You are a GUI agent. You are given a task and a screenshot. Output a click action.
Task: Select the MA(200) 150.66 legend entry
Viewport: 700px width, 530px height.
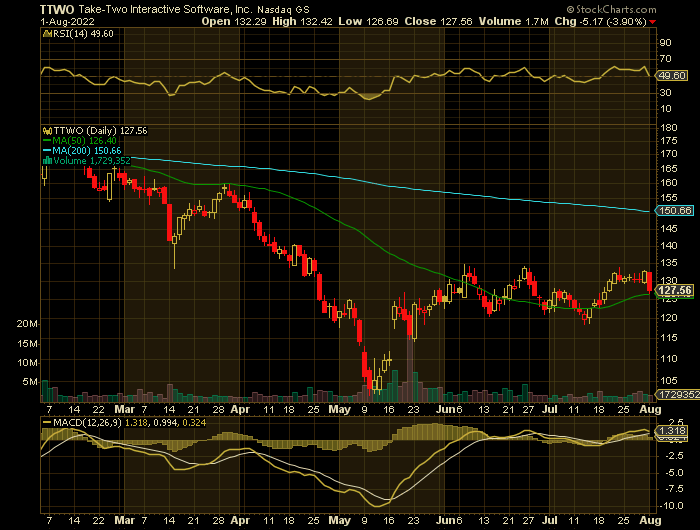87,151
